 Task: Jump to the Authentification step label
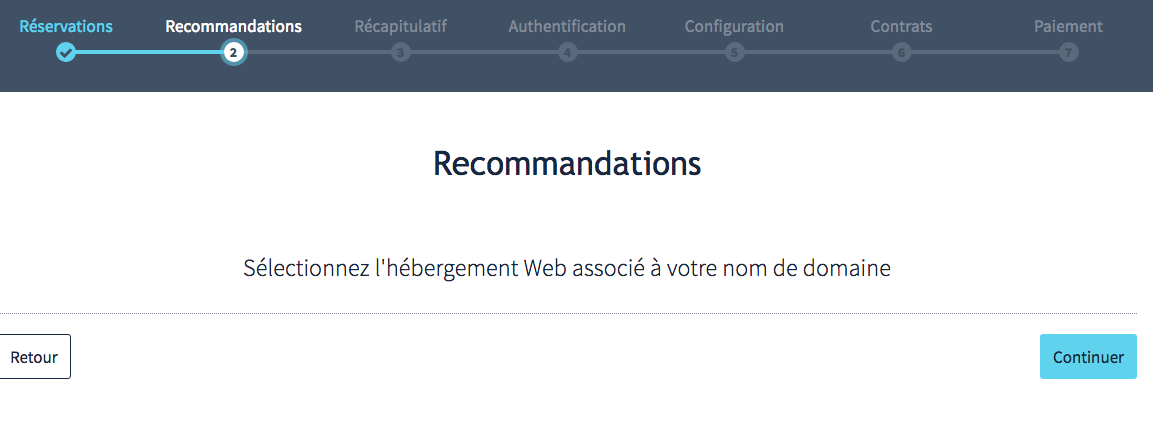567,27
